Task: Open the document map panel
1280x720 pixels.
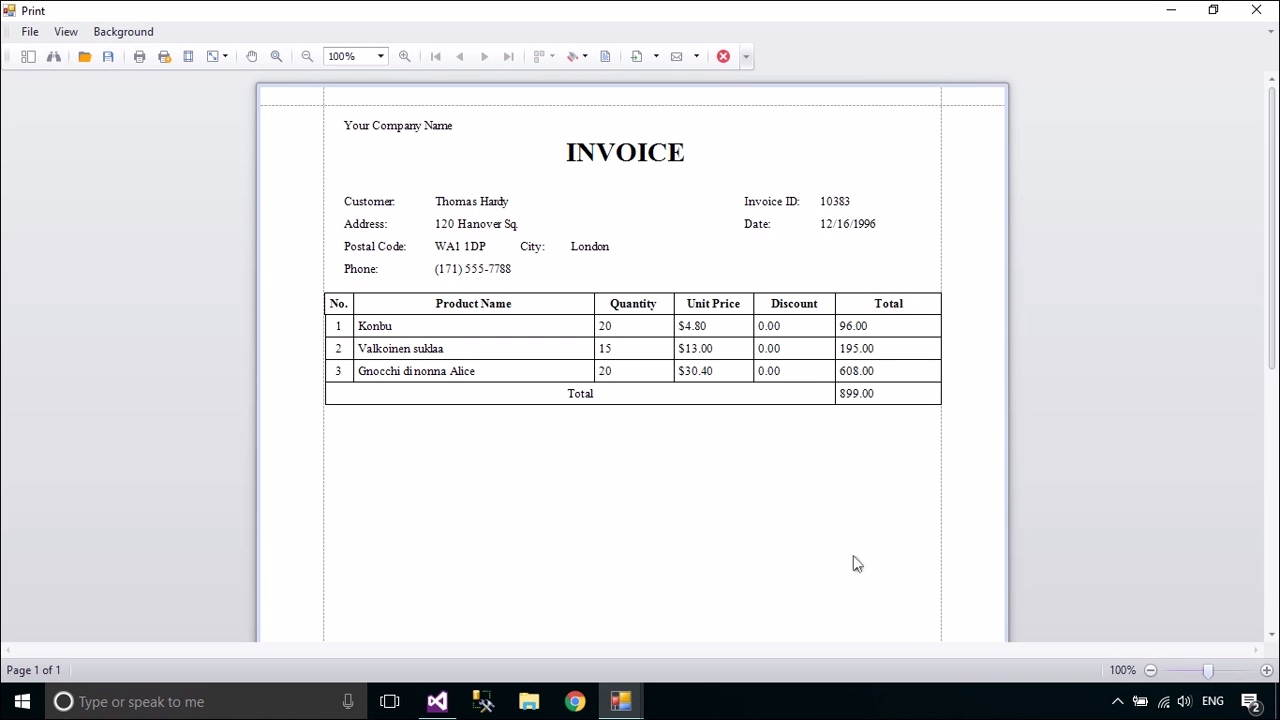Action: (x=28, y=57)
